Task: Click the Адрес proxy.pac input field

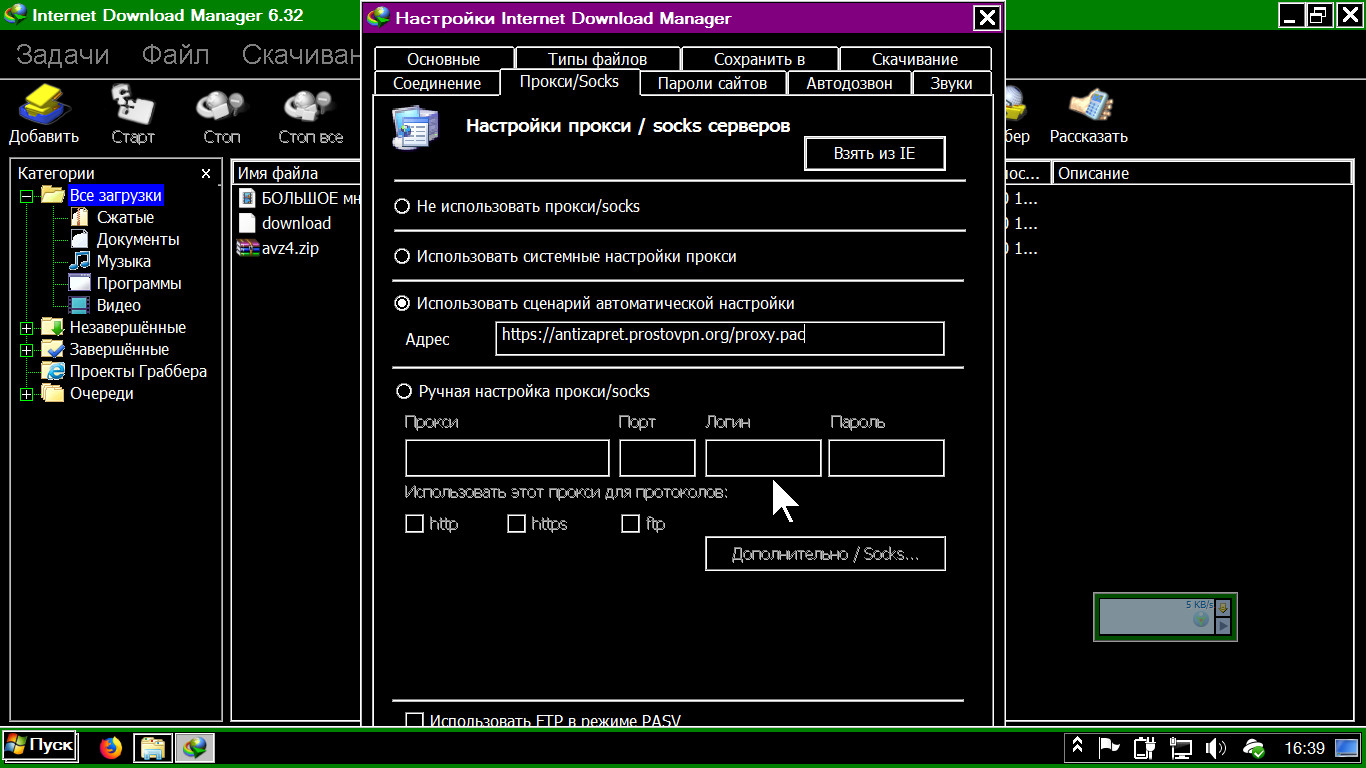Action: click(719, 338)
